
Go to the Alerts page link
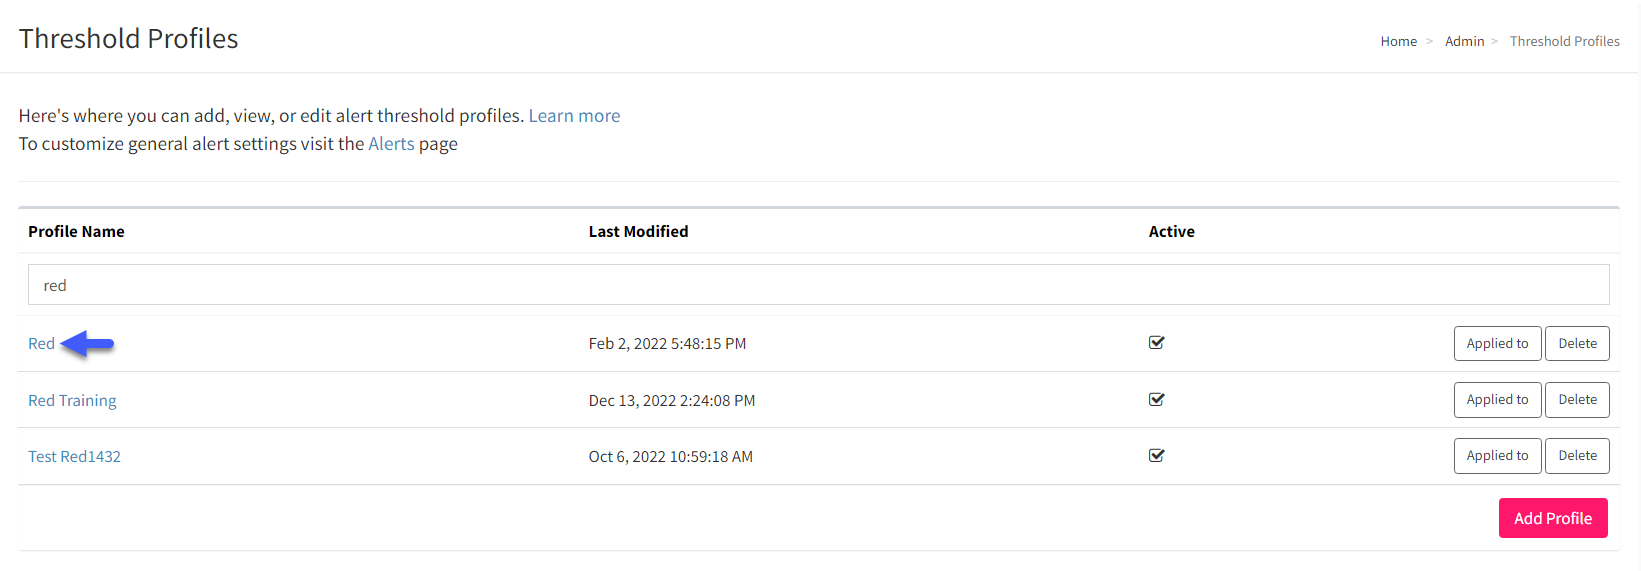[x=391, y=144]
